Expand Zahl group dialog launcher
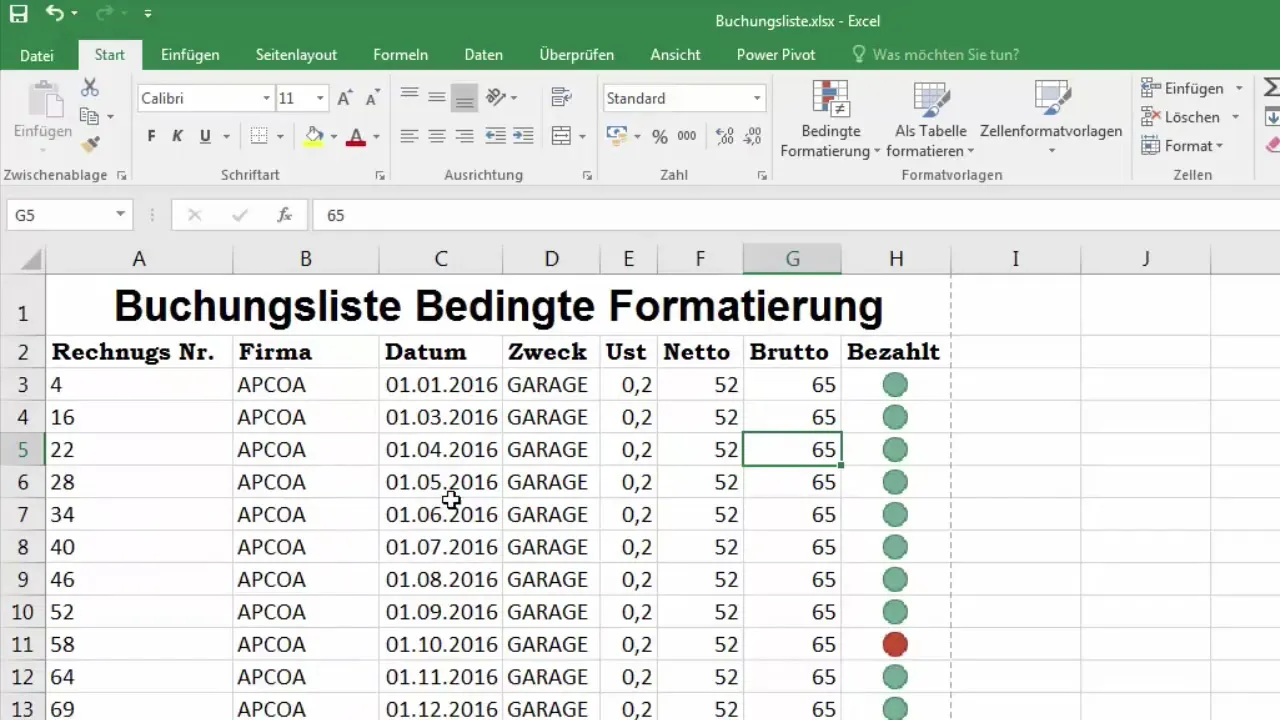 762,175
